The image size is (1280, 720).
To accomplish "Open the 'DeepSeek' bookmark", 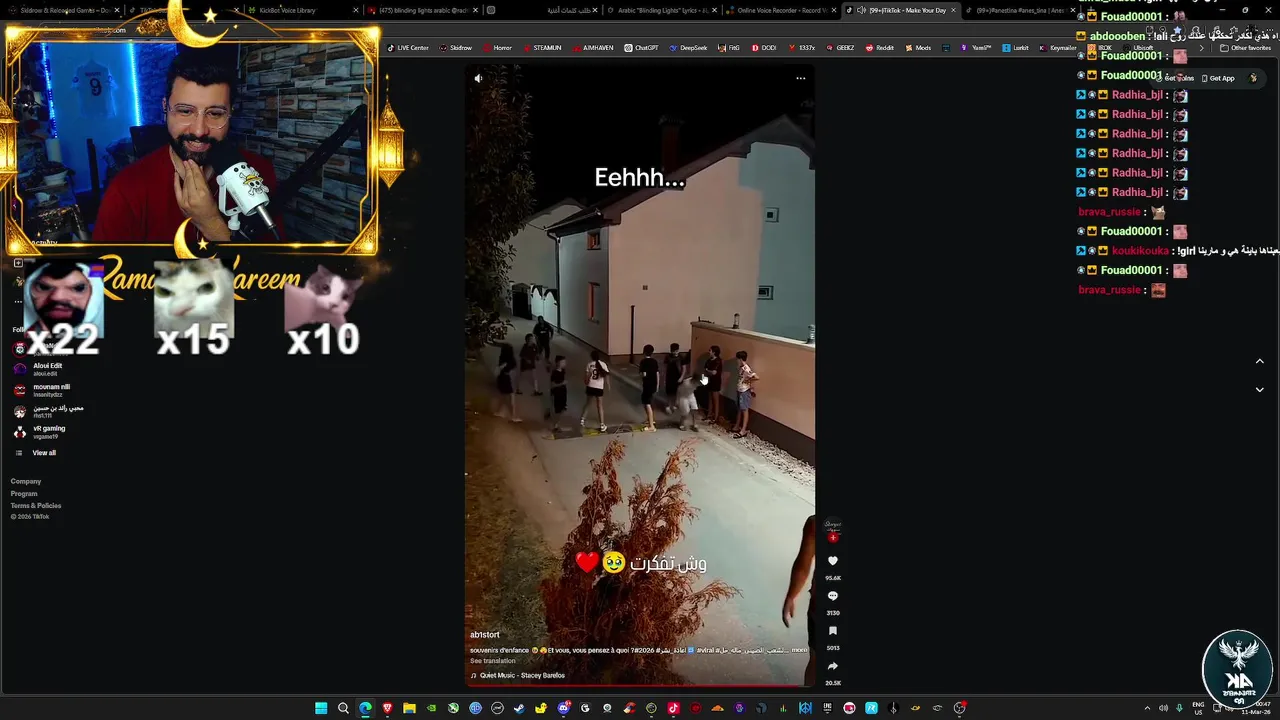I will 689,48.
